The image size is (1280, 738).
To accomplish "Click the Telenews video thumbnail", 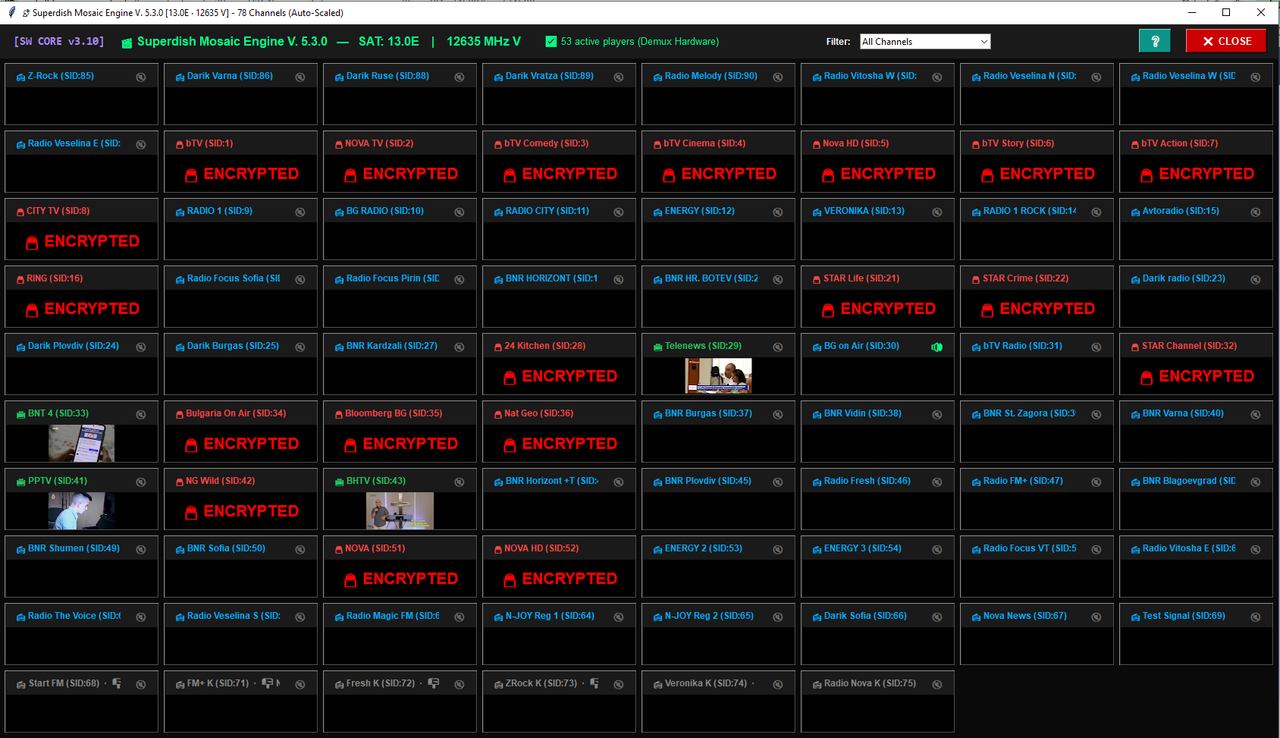I will [x=718, y=375].
